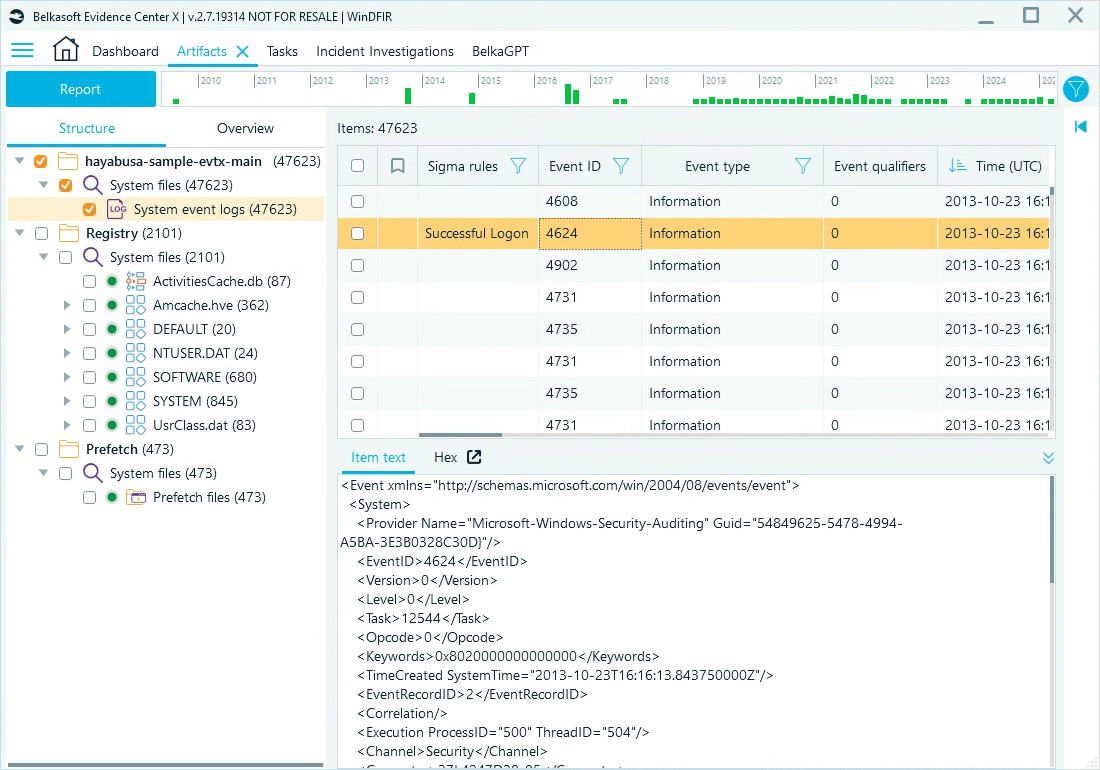The height and width of the screenshot is (770, 1100).
Task: Click SOFTWARE hive icon
Action: pyautogui.click(x=135, y=377)
